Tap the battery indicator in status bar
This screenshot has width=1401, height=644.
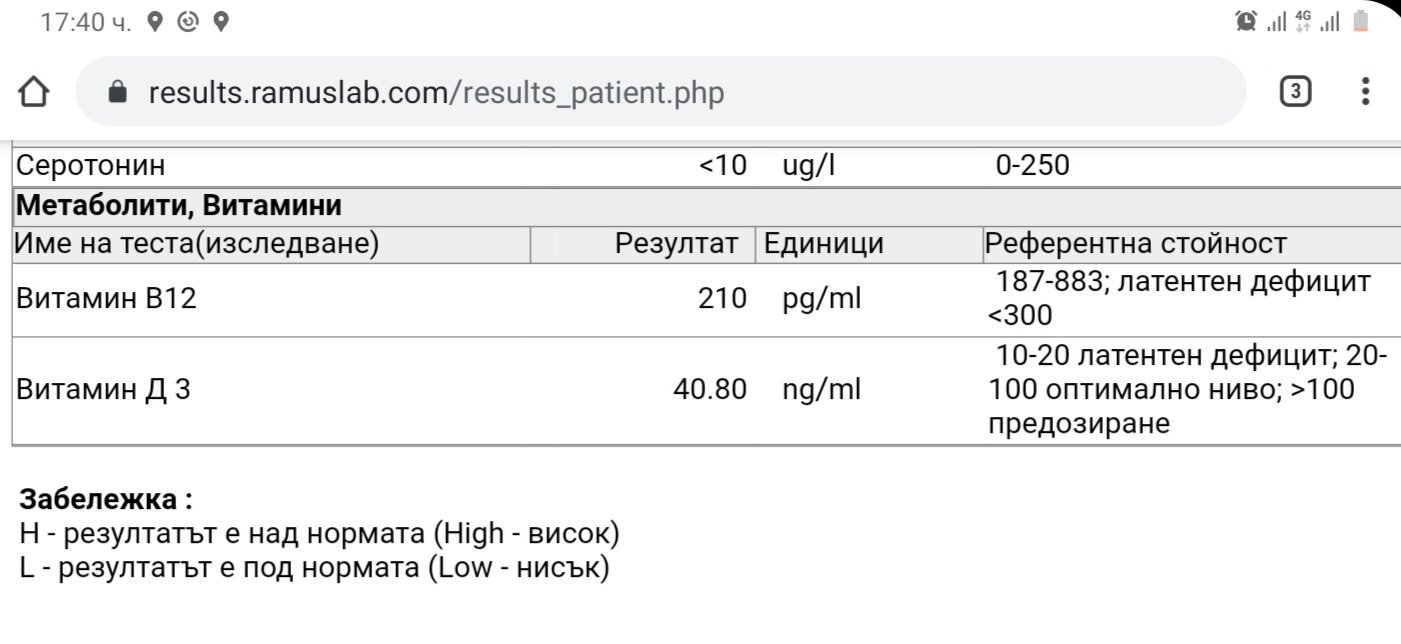point(1360,21)
